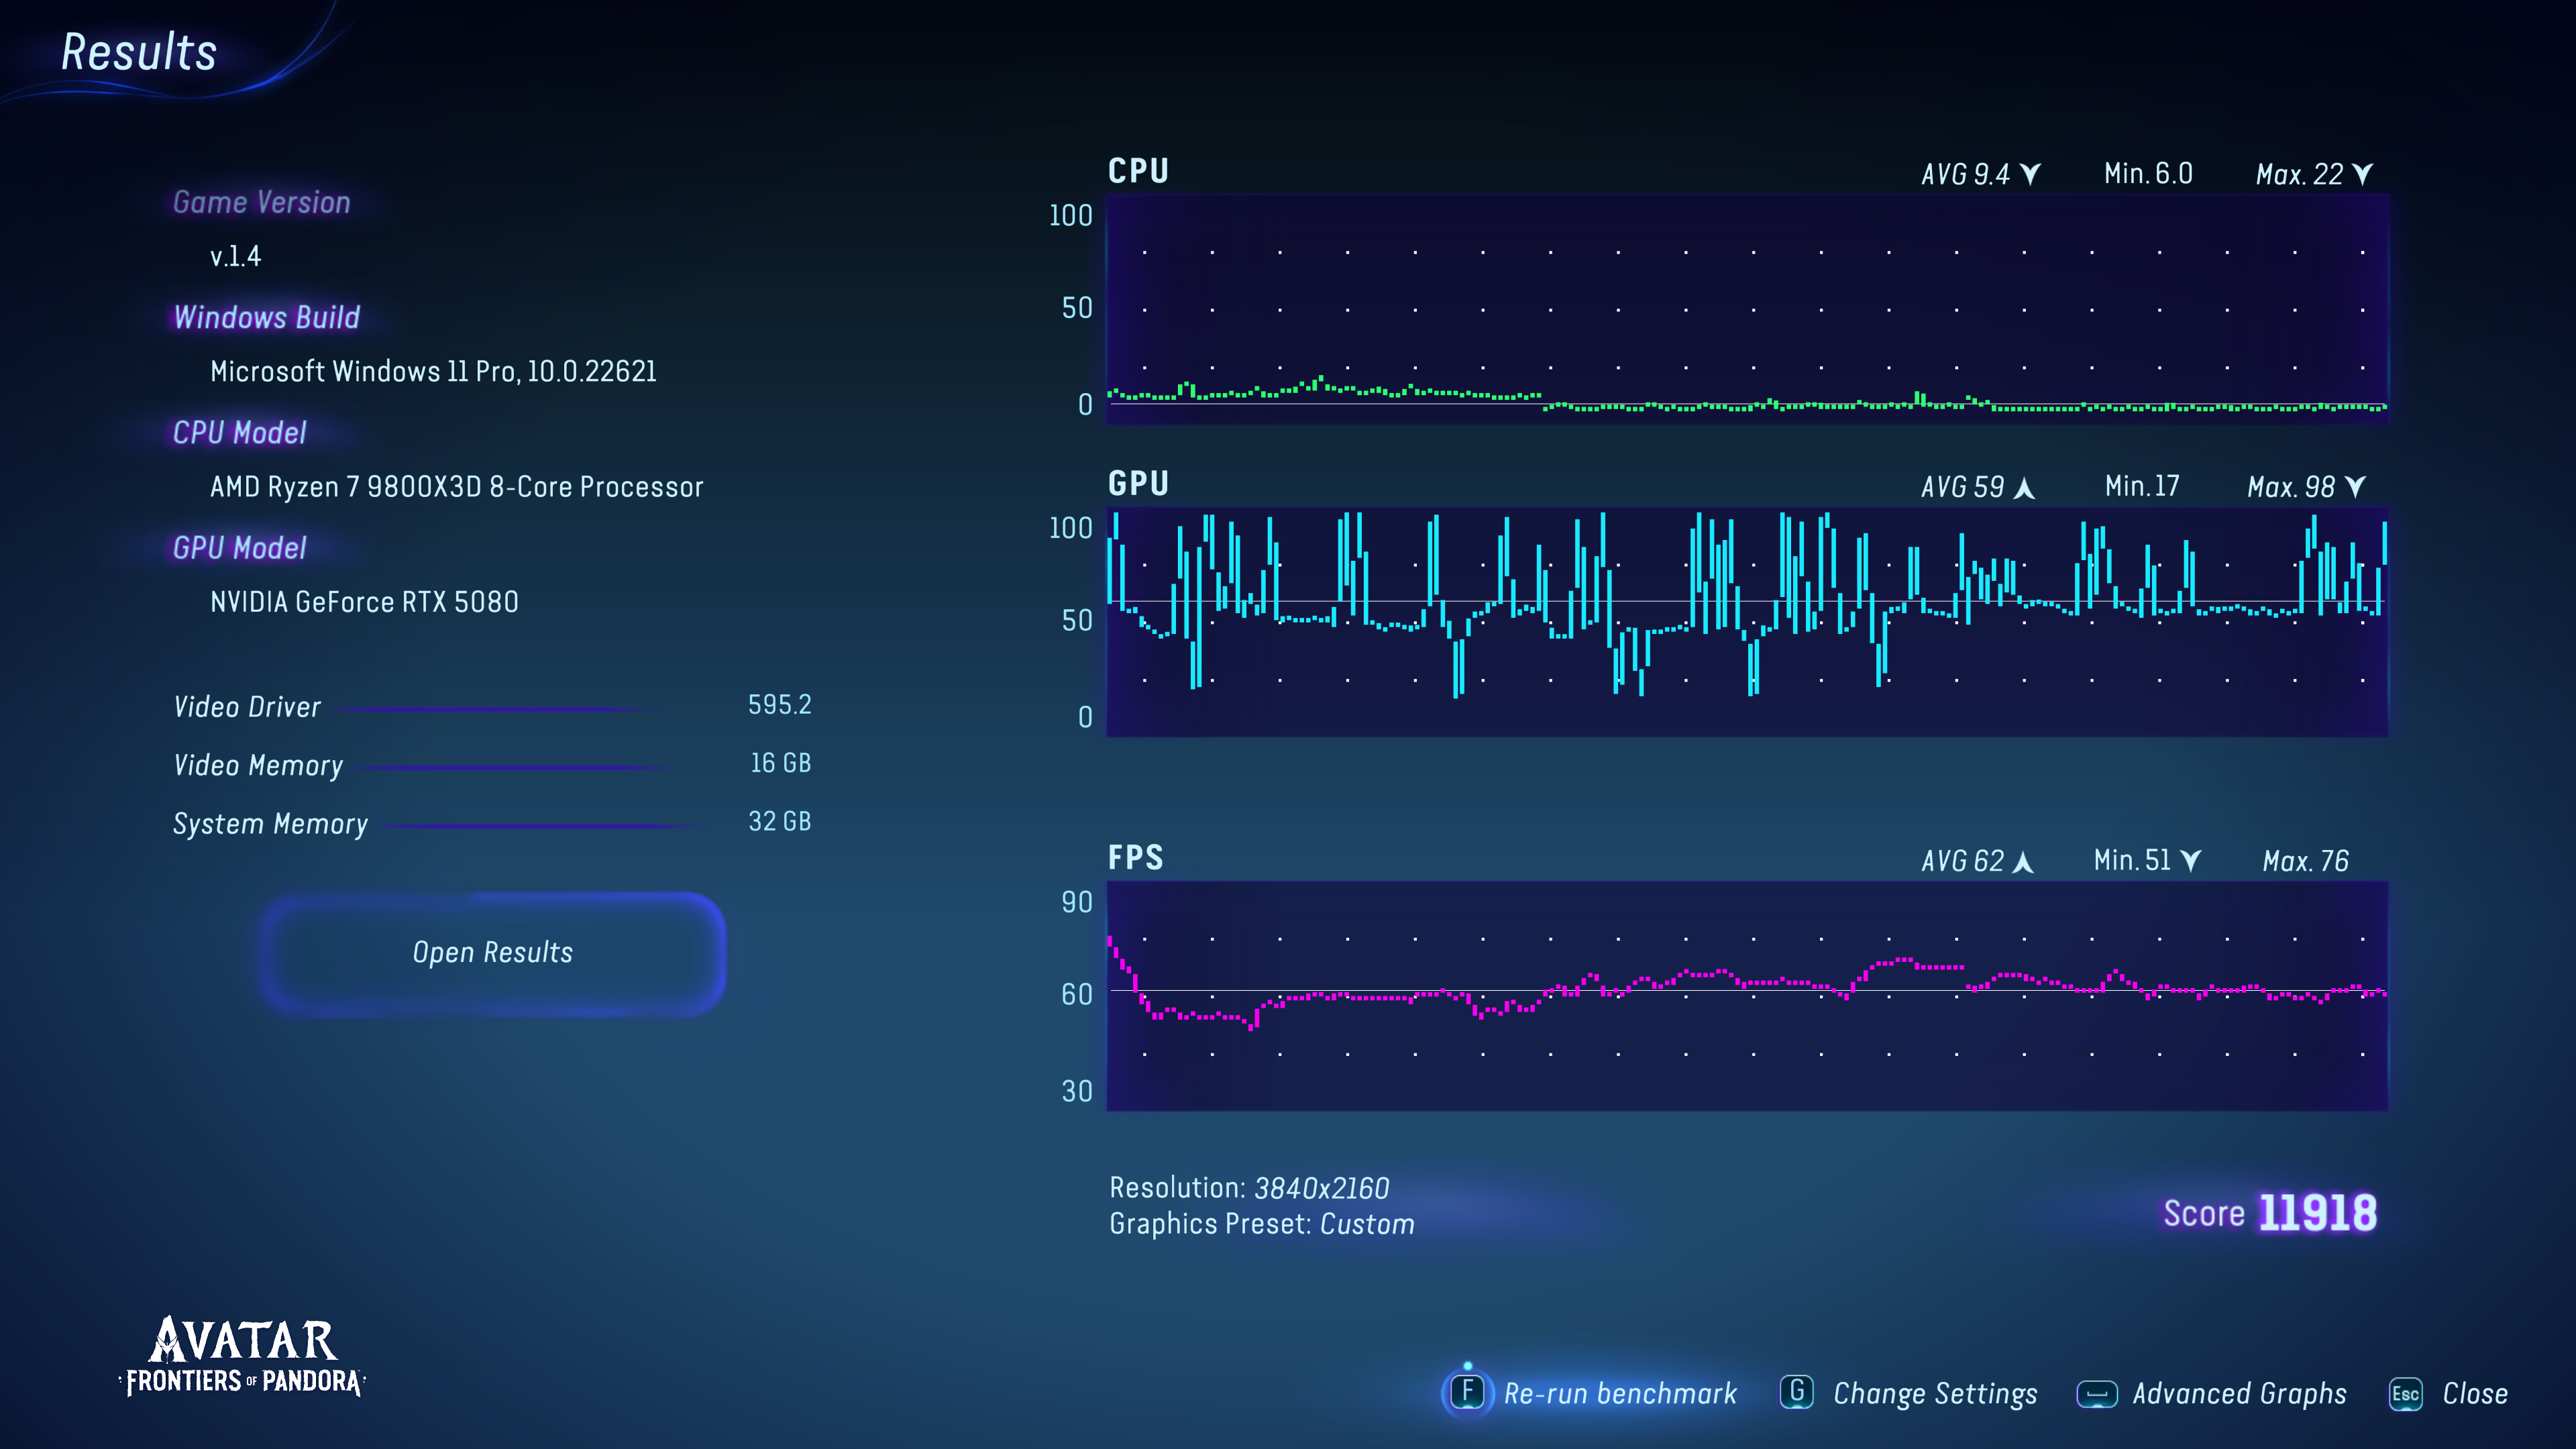Click the arrow next to FPS Min. 51
This screenshot has height=1449, width=2576.
pyautogui.click(x=2190, y=861)
